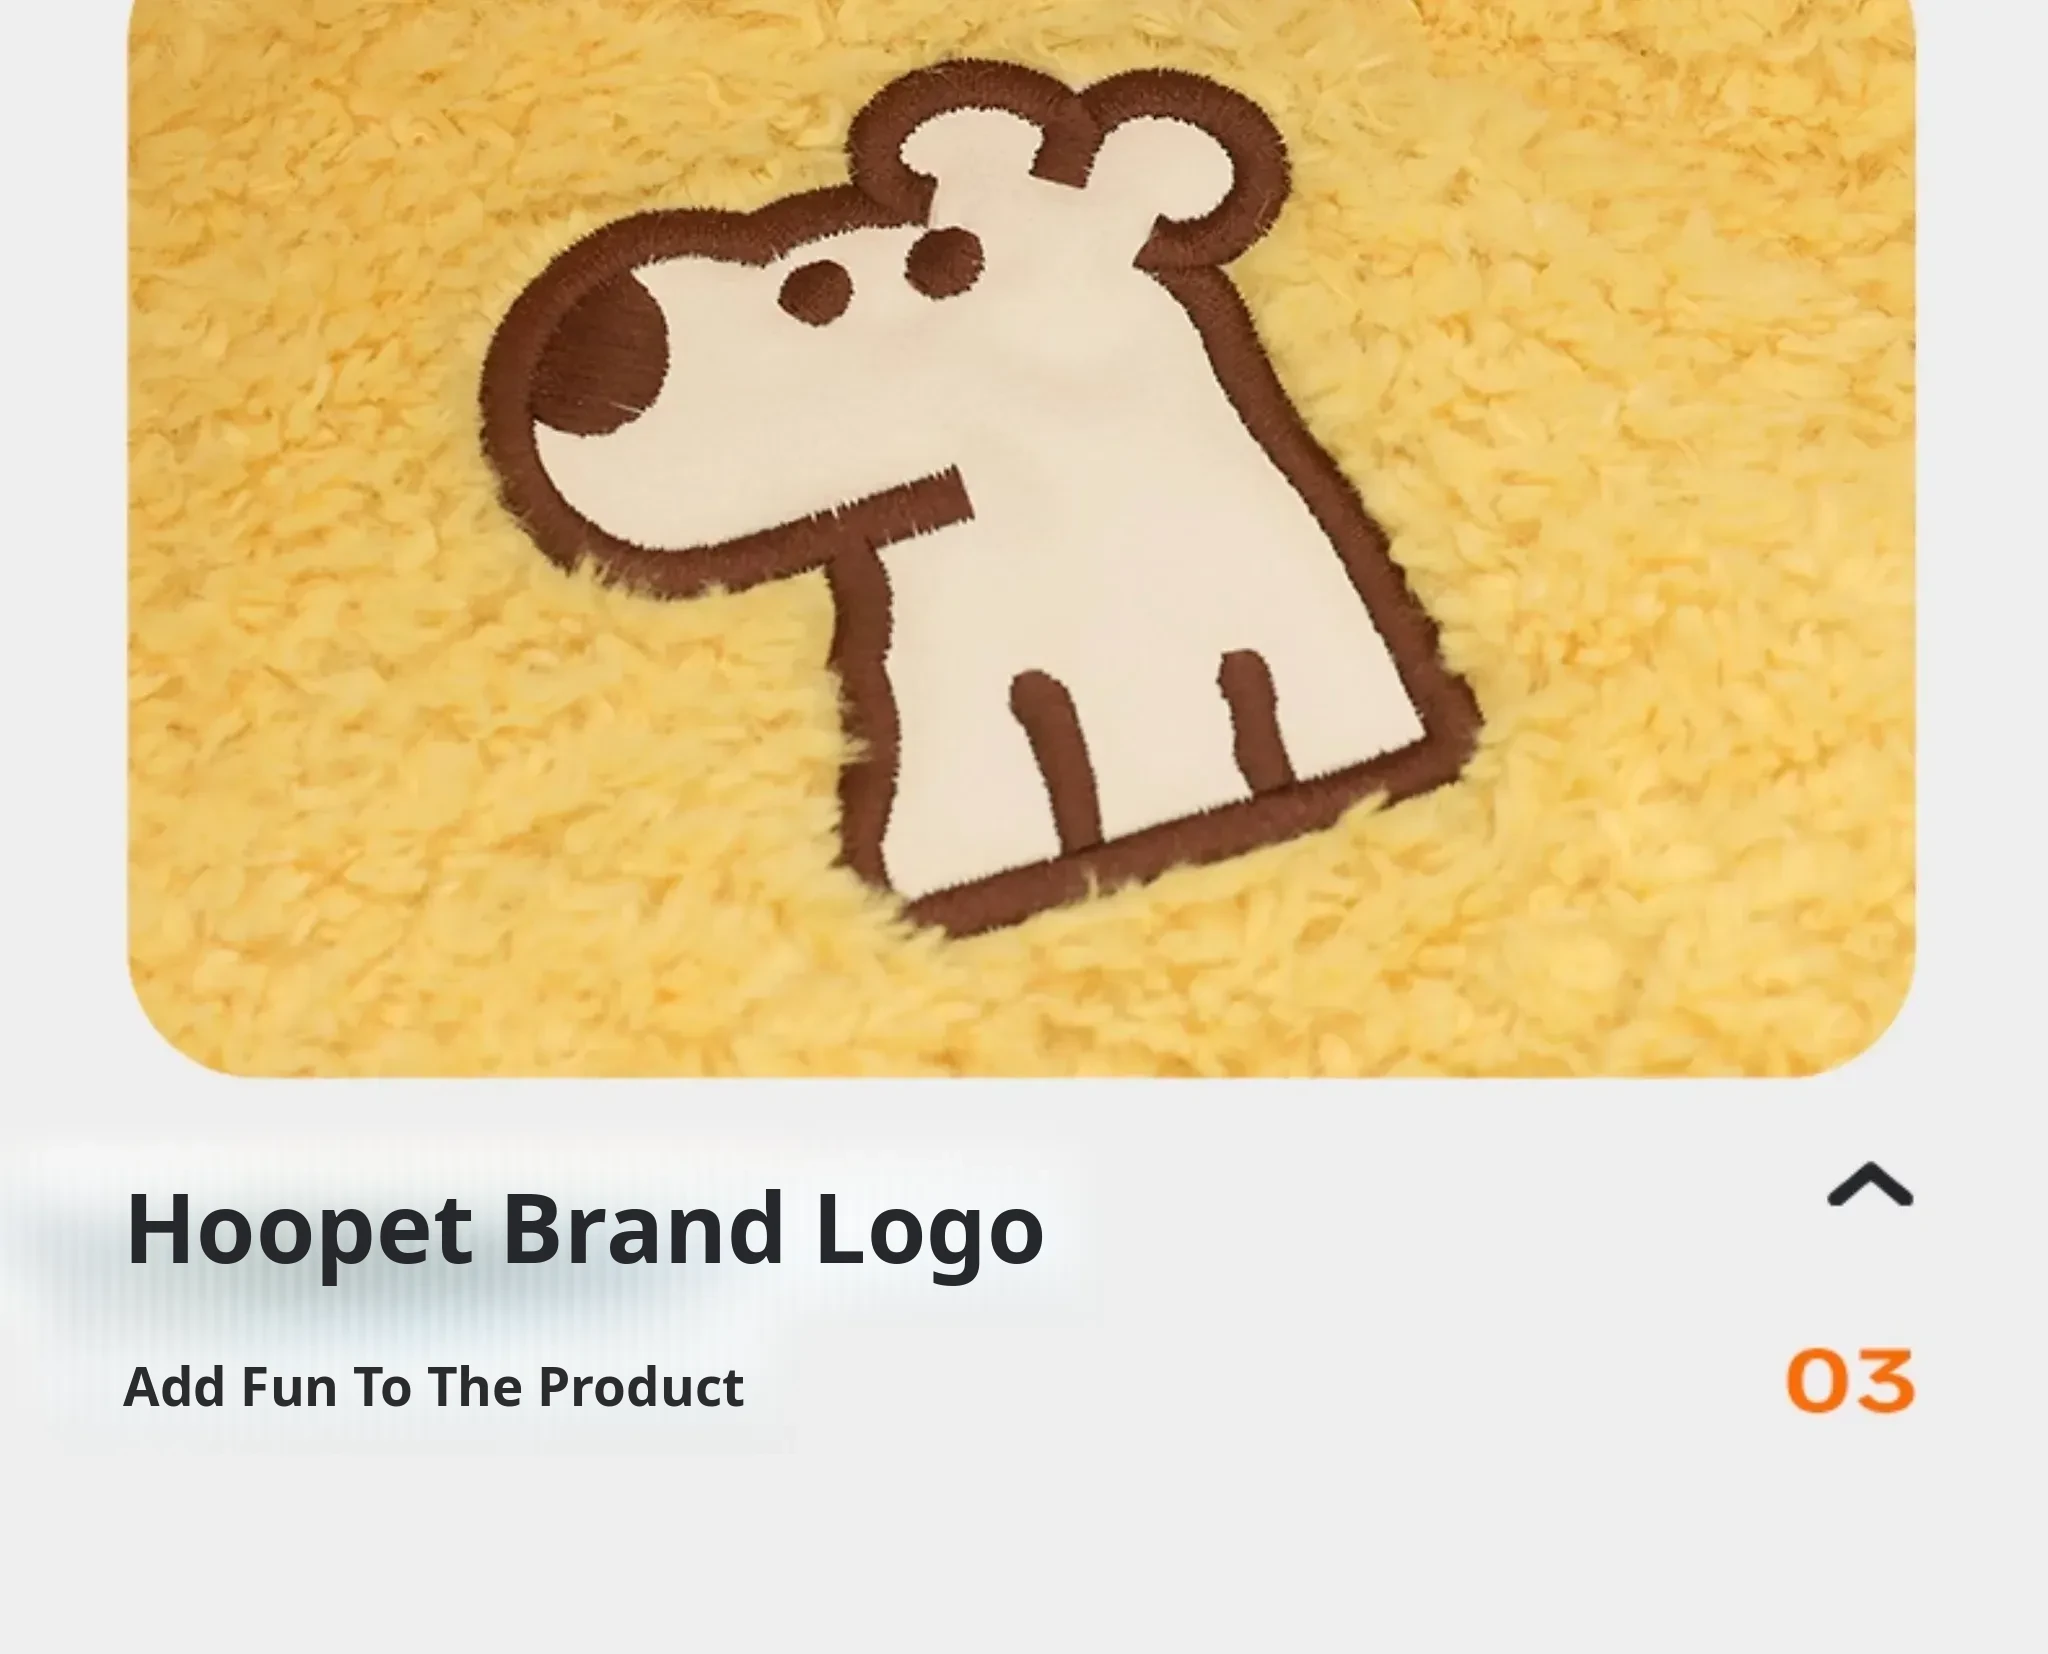Tap the orange 03 step number
The image size is (2048, 1654).
(1850, 1381)
